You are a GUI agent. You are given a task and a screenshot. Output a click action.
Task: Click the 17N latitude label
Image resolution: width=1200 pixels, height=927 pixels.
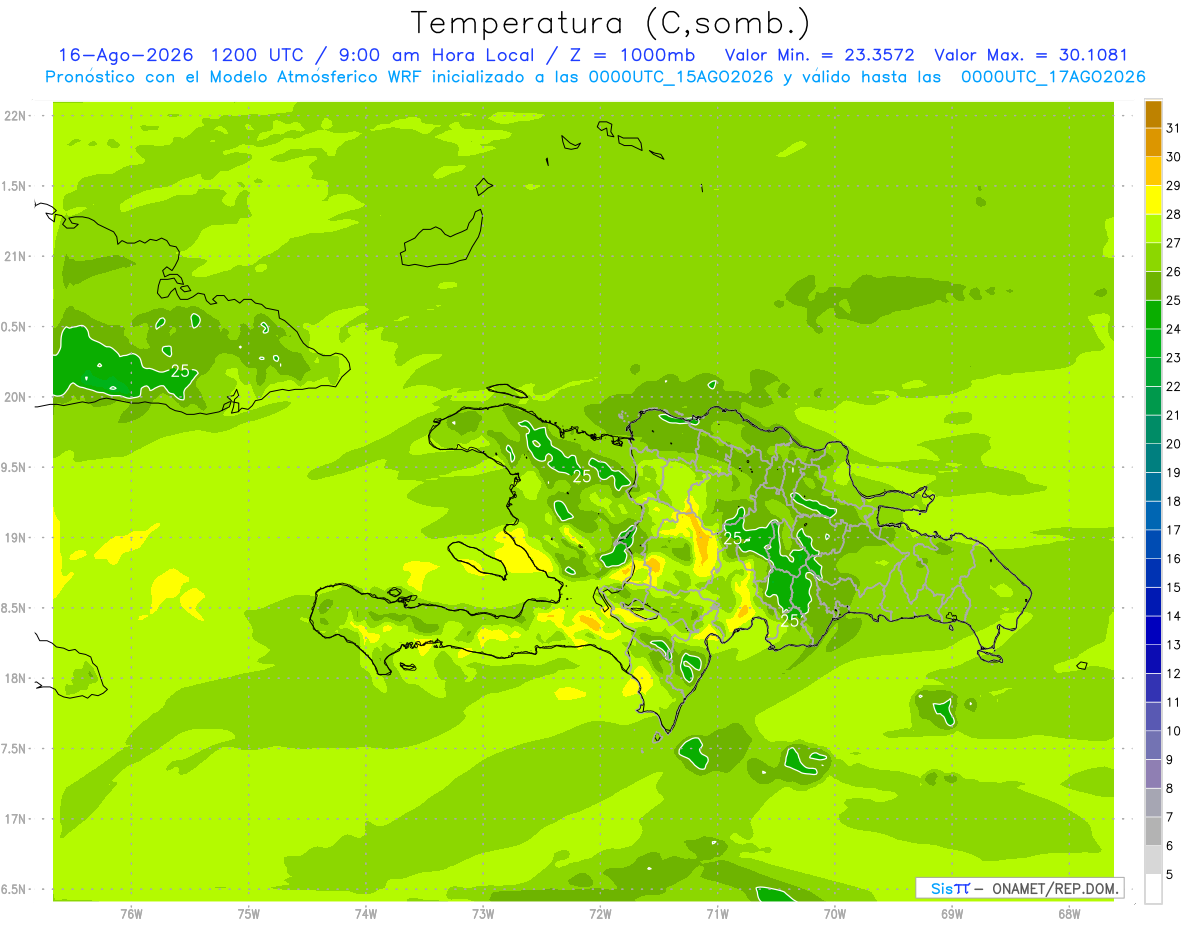[x=16, y=820]
